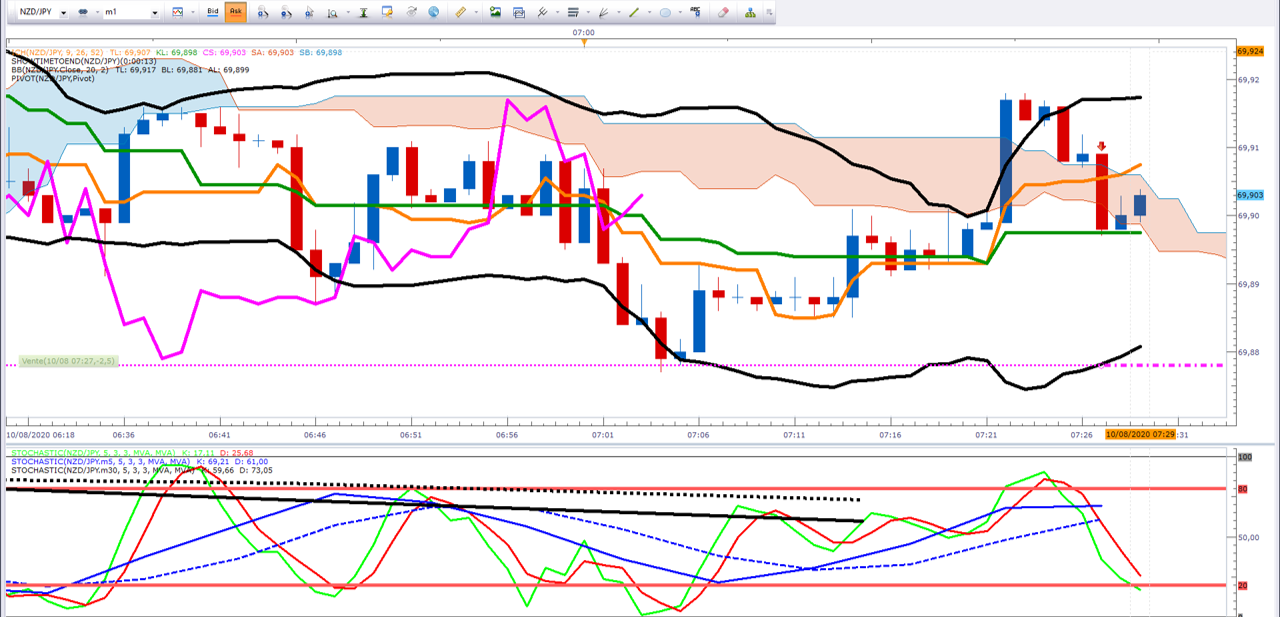This screenshot has width=1280, height=617.
Task: Expand the trend line dropdown arrow
Action: (x=650, y=12)
